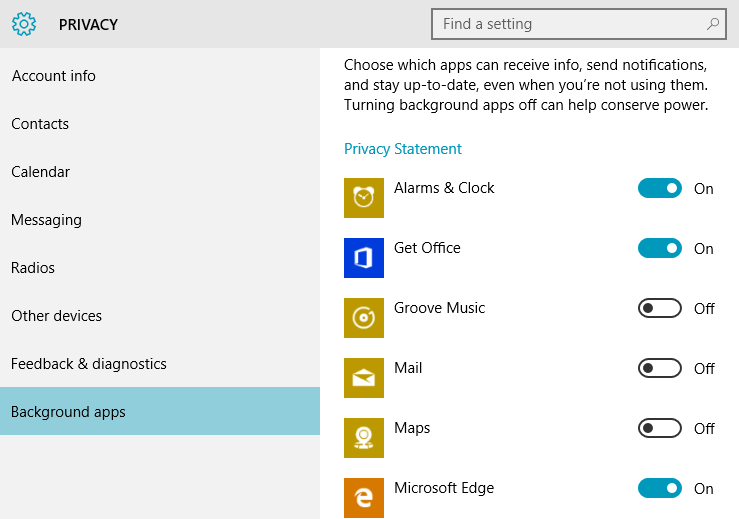The image size is (739, 519).
Task: Disable Get Office background toggle
Action: (x=660, y=248)
